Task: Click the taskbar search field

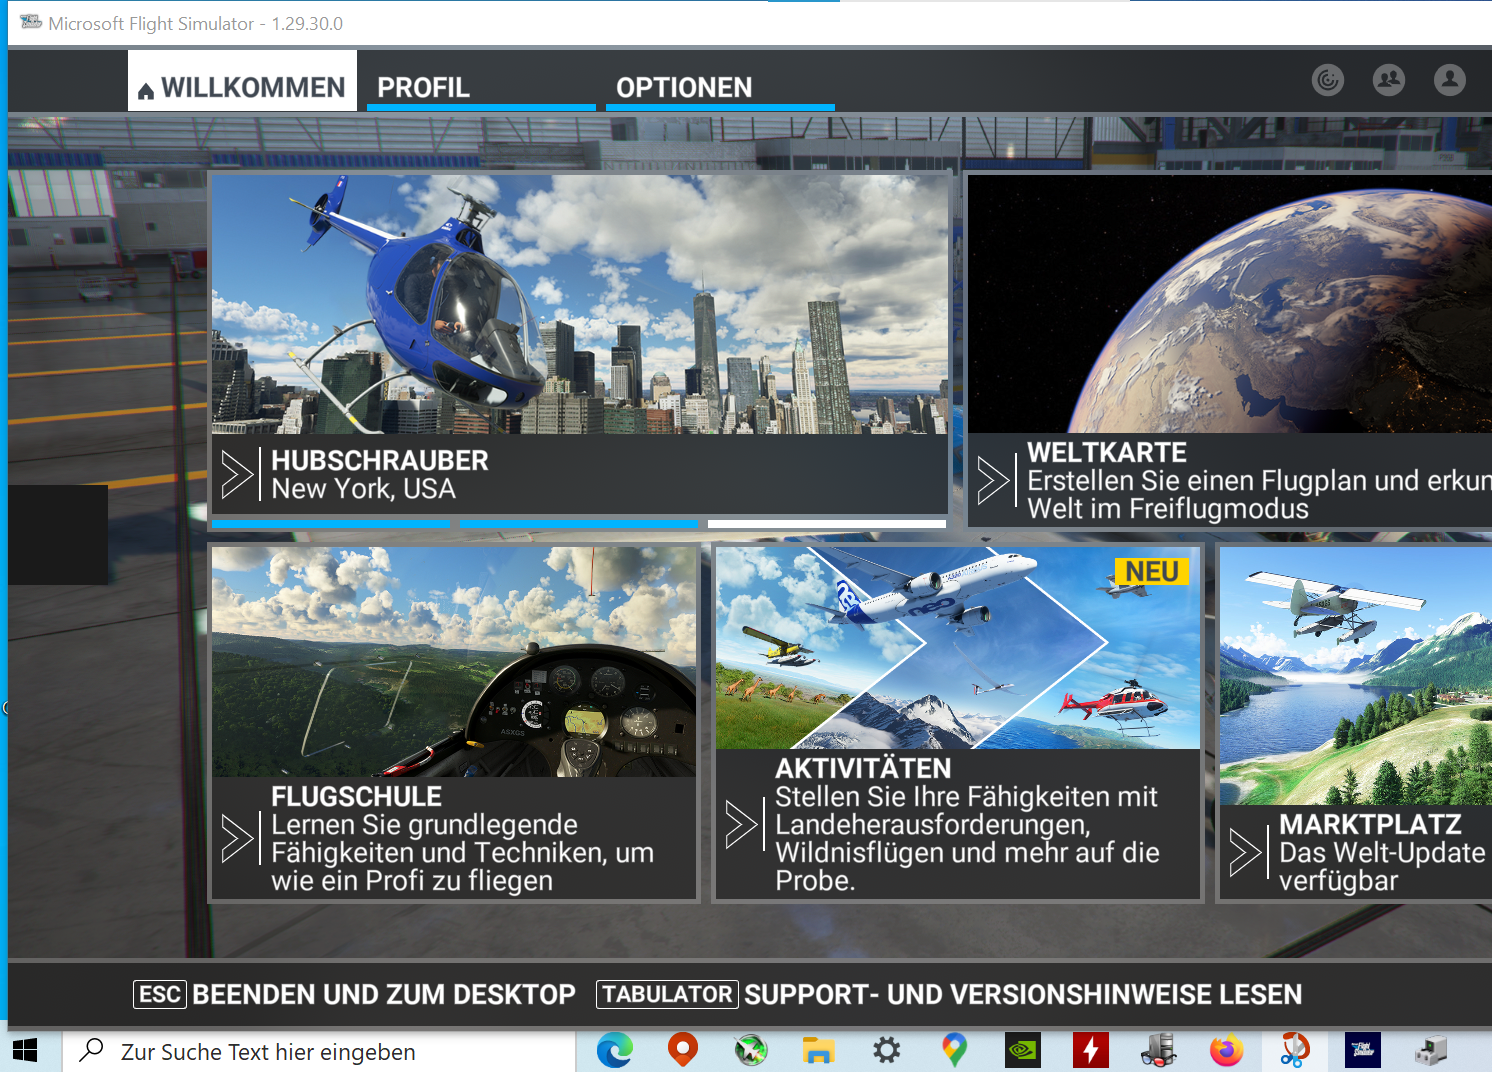Action: coord(319,1052)
